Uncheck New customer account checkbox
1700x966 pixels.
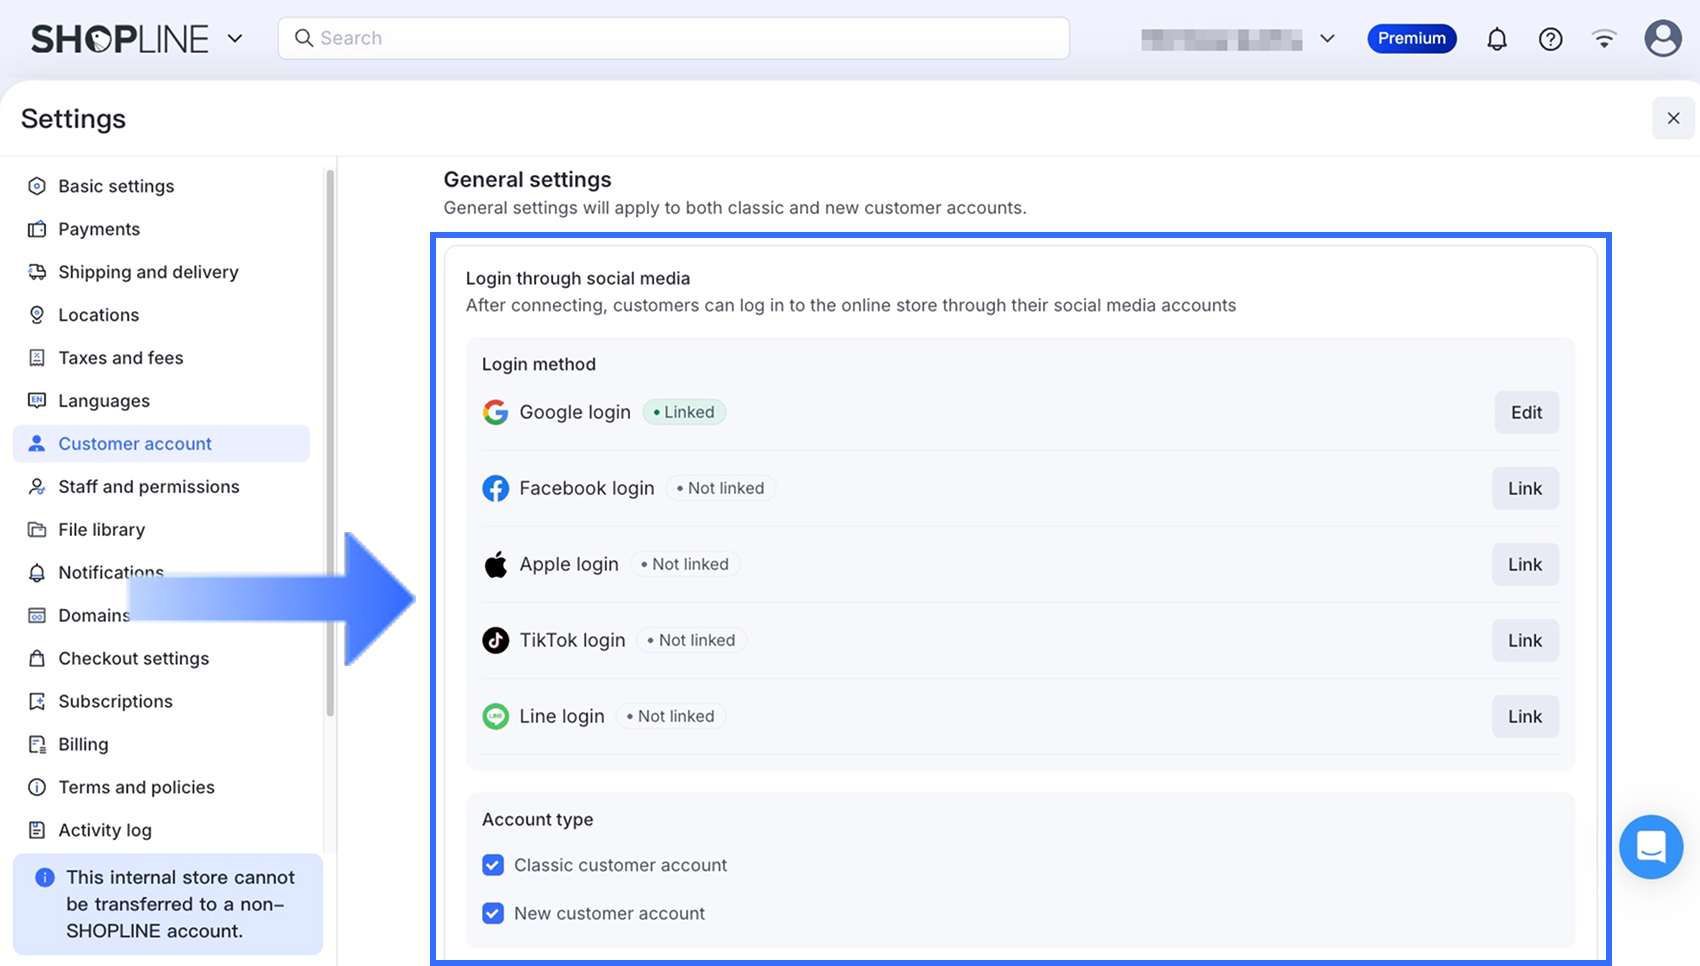click(x=493, y=913)
